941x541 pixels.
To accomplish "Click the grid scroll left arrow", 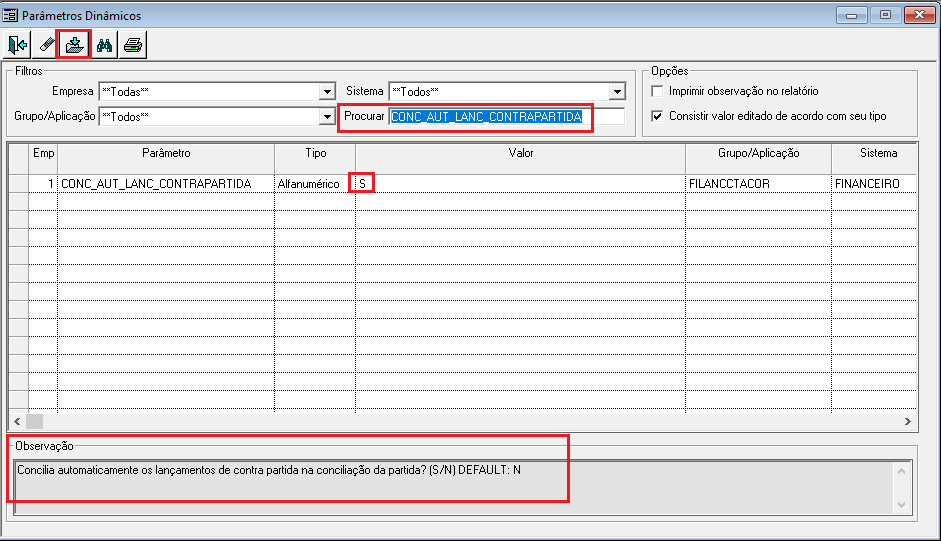I will tap(17, 422).
